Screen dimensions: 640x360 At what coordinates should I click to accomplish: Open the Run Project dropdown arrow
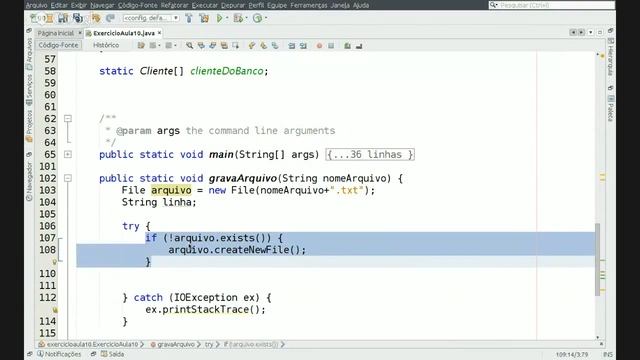click(x=227, y=18)
